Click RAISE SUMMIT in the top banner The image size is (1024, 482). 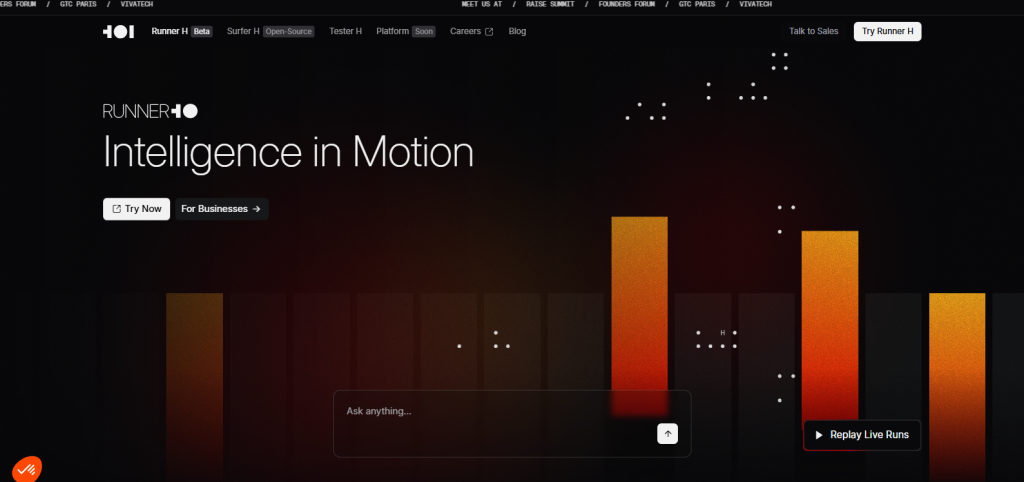pyautogui.click(x=550, y=4)
